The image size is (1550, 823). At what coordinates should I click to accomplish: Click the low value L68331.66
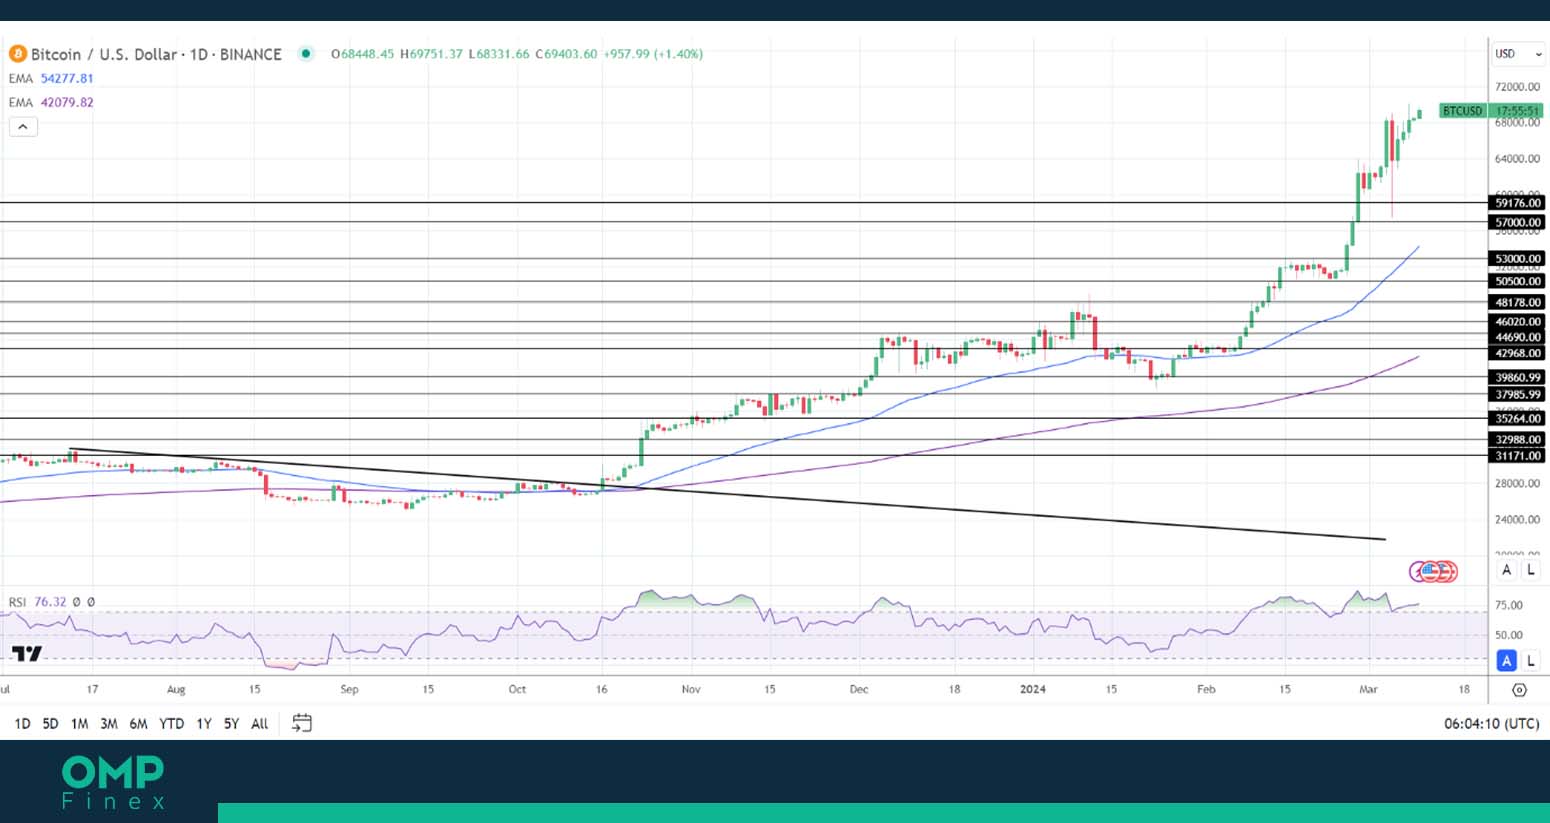click(498, 54)
